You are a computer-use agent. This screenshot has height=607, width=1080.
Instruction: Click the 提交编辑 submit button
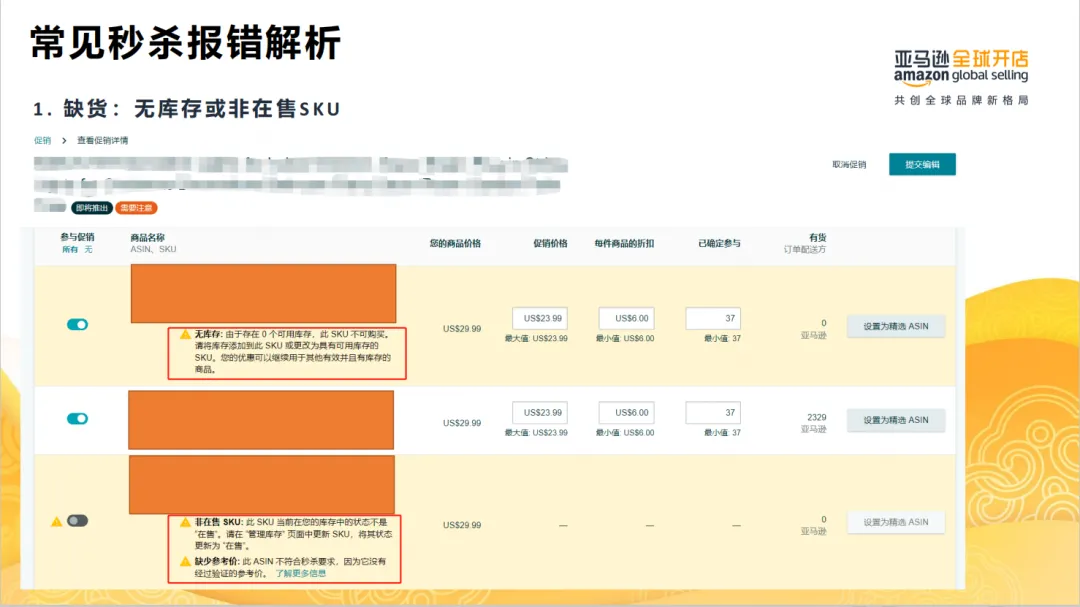tap(922, 164)
